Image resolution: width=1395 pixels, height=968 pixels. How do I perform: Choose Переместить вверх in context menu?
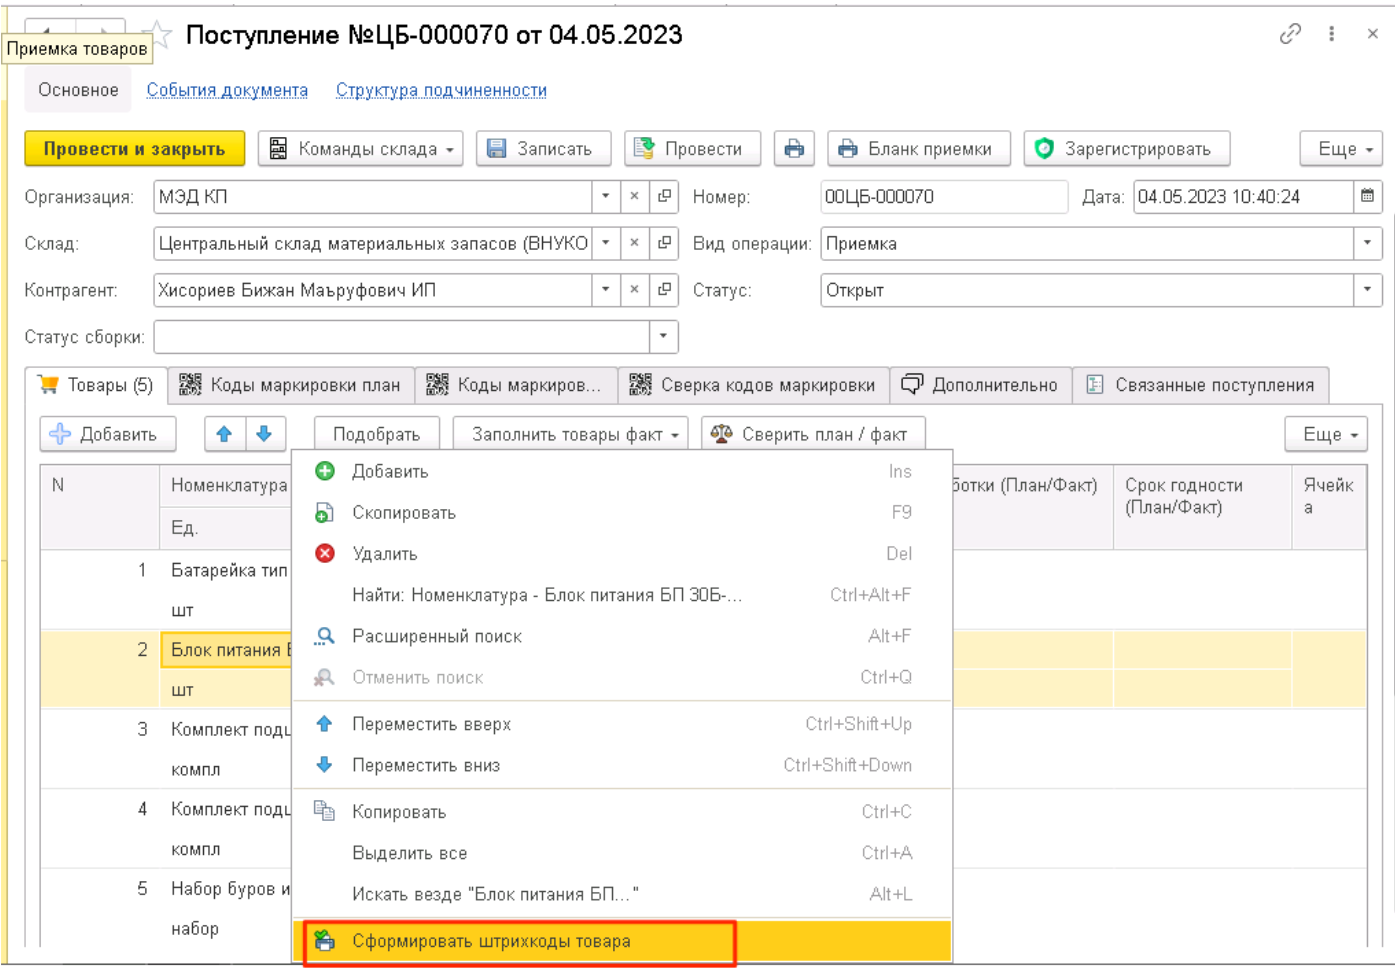(621, 724)
